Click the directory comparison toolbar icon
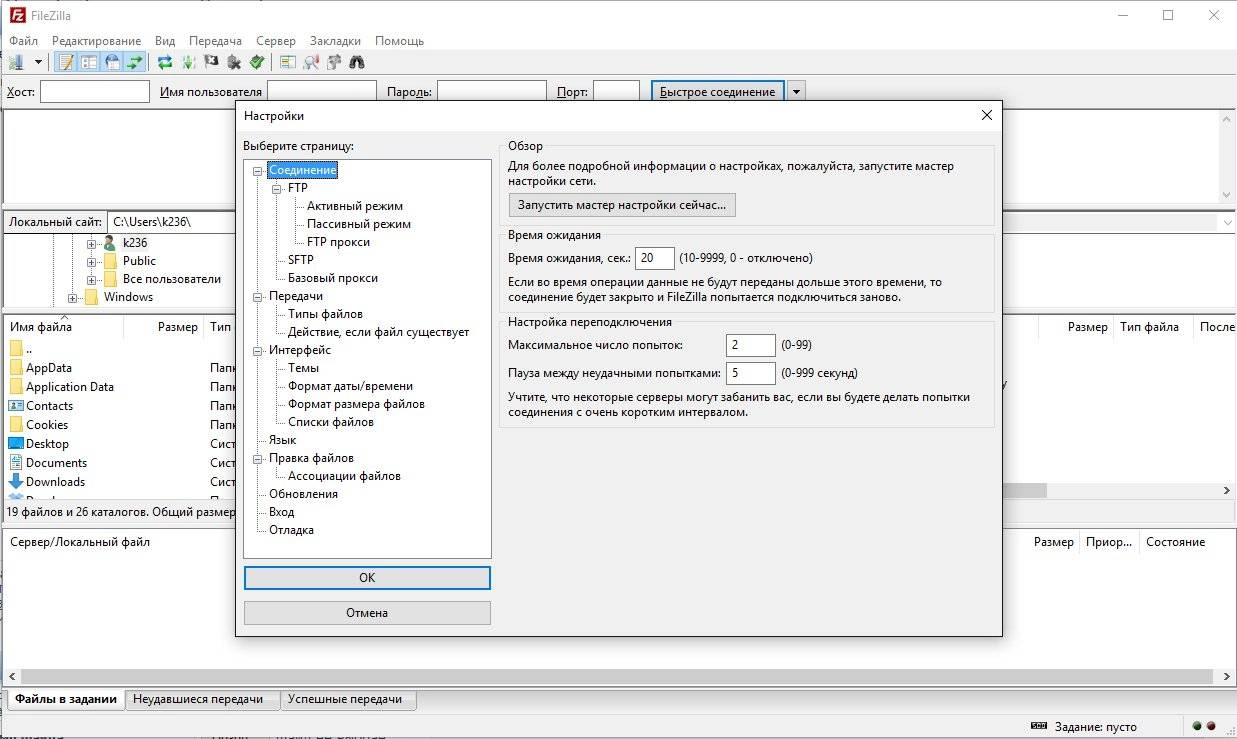1237x739 pixels. pos(288,62)
